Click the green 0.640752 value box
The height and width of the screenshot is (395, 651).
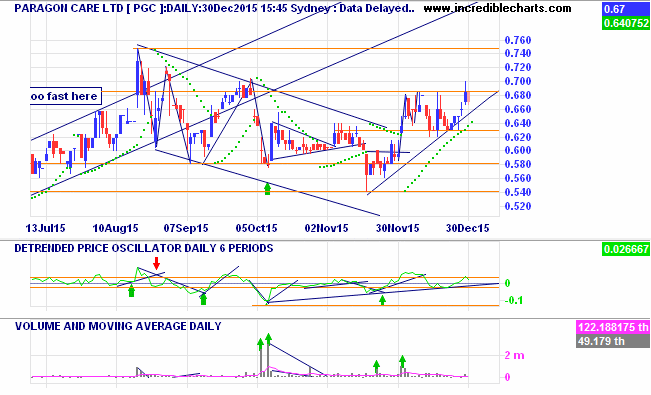coord(625,23)
